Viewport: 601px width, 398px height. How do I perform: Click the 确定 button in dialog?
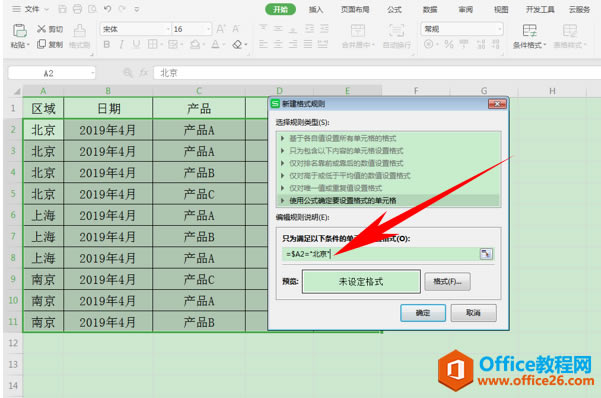click(423, 313)
